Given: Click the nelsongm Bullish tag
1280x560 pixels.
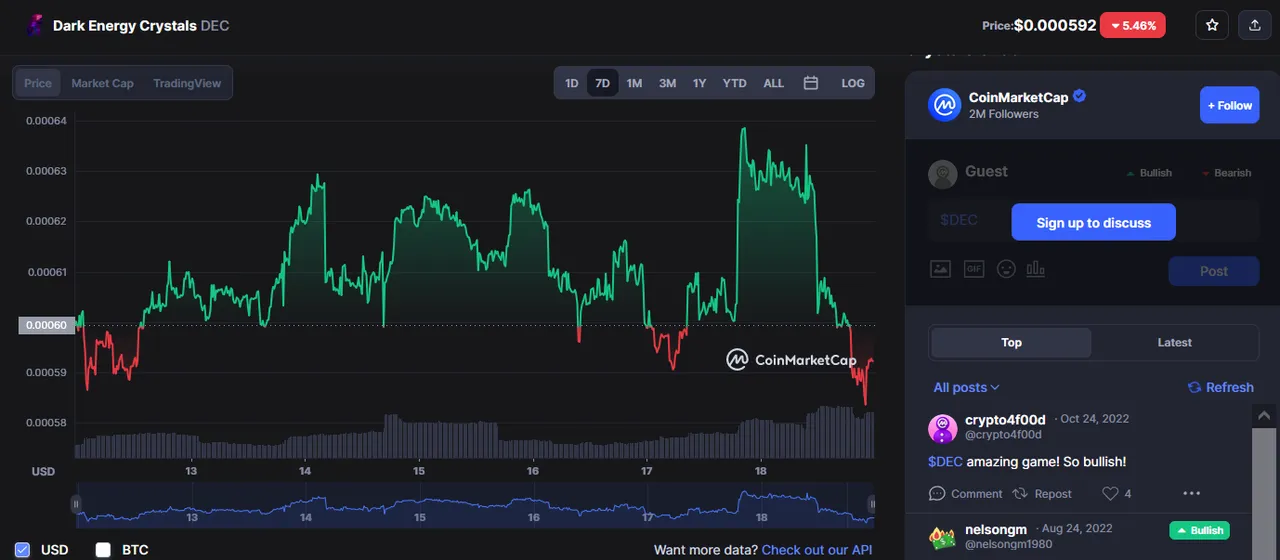Looking at the screenshot, I should (x=1199, y=530).
